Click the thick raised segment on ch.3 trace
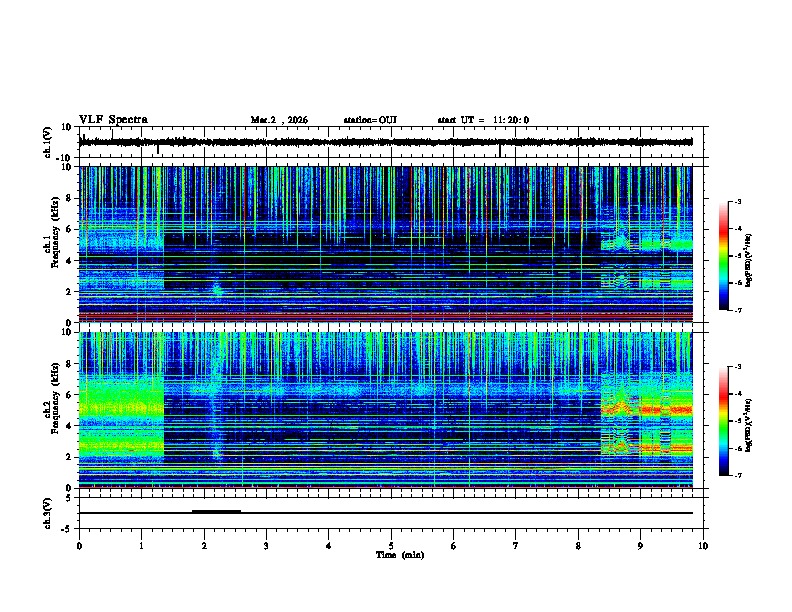The width and height of the screenshot is (792, 612). coord(216,511)
